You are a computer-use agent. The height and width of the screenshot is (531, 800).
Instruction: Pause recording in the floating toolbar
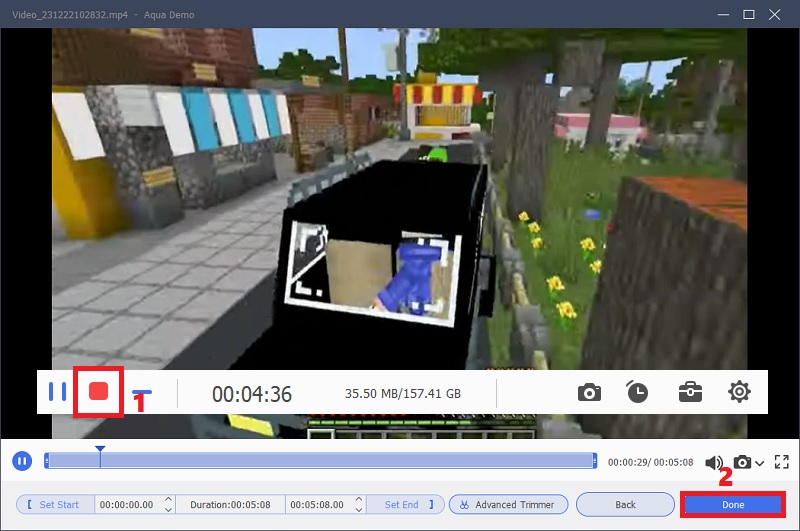(x=57, y=392)
